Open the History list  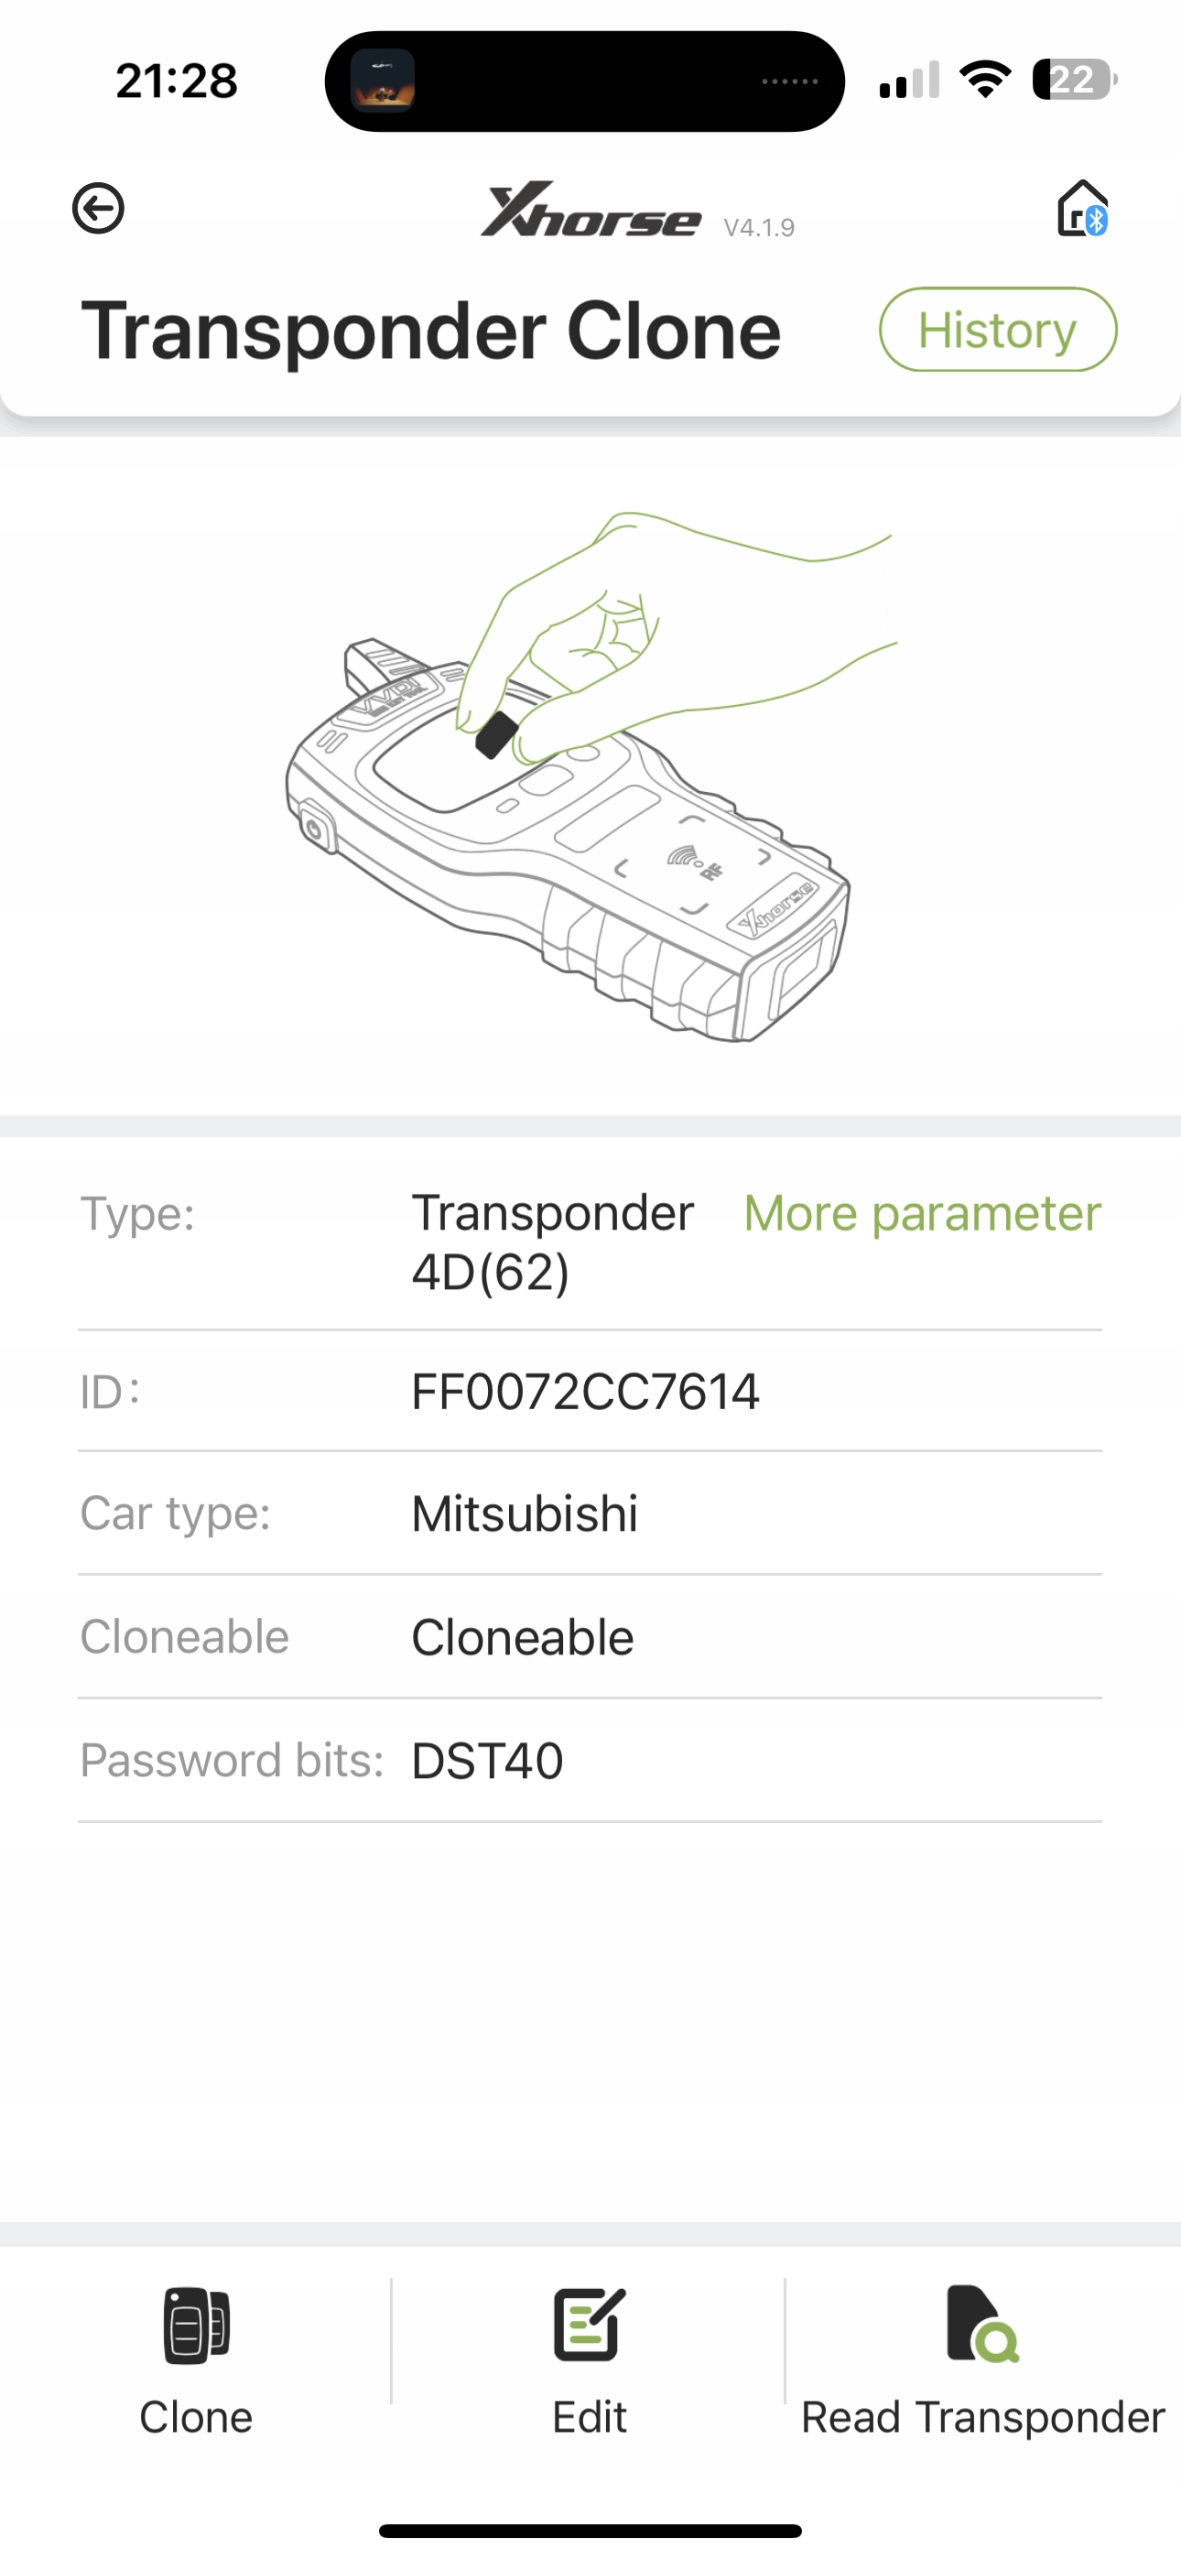997,330
